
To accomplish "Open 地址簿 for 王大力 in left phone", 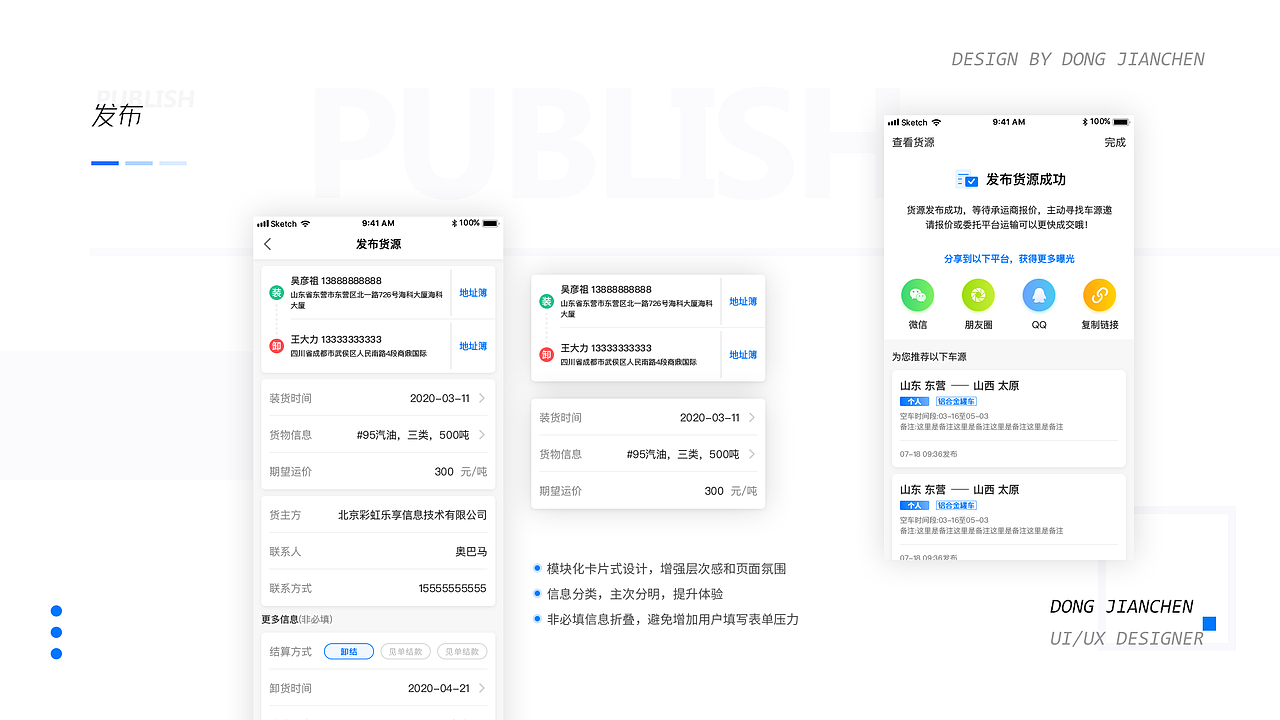I will click(x=473, y=346).
